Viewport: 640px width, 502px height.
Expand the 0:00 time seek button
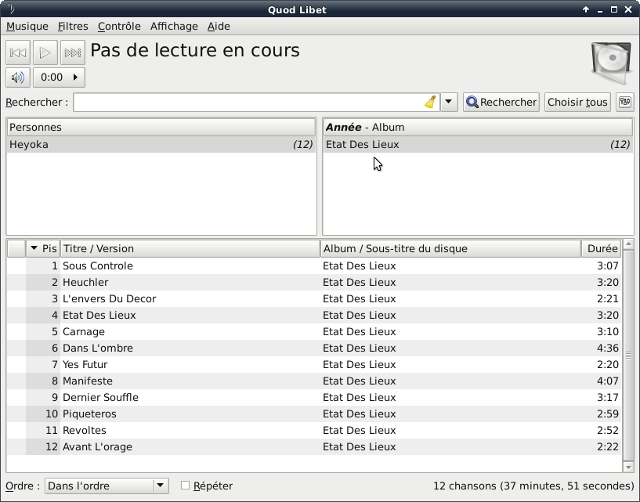(x=59, y=77)
